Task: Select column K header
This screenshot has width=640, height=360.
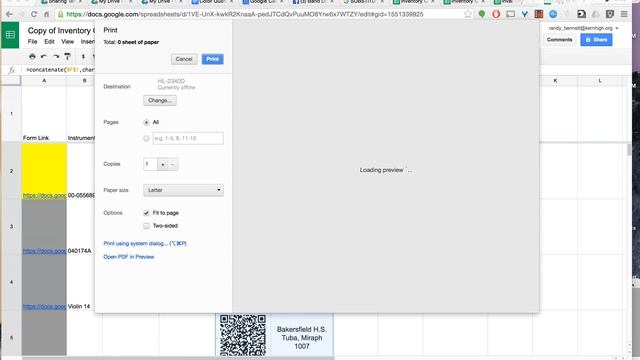Action: point(555,81)
